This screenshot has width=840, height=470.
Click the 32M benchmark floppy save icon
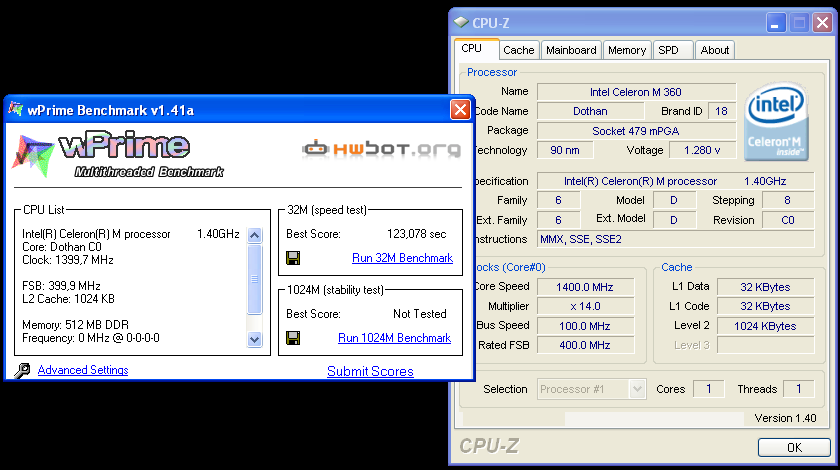pyautogui.click(x=293, y=258)
